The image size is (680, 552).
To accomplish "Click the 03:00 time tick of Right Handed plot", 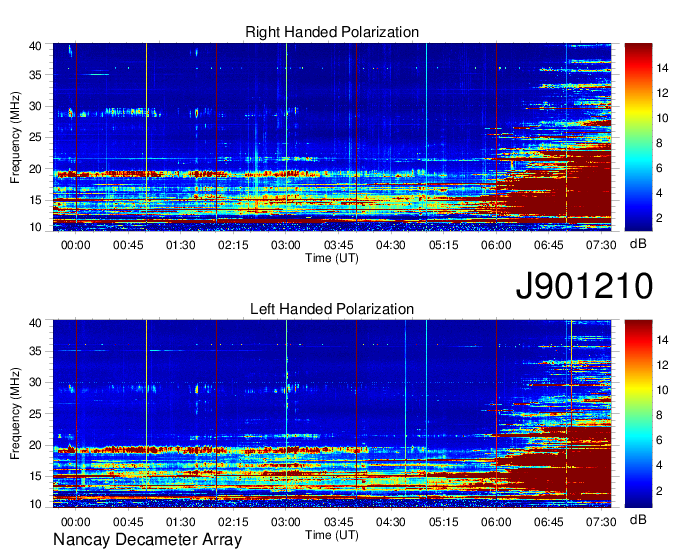I will (285, 245).
